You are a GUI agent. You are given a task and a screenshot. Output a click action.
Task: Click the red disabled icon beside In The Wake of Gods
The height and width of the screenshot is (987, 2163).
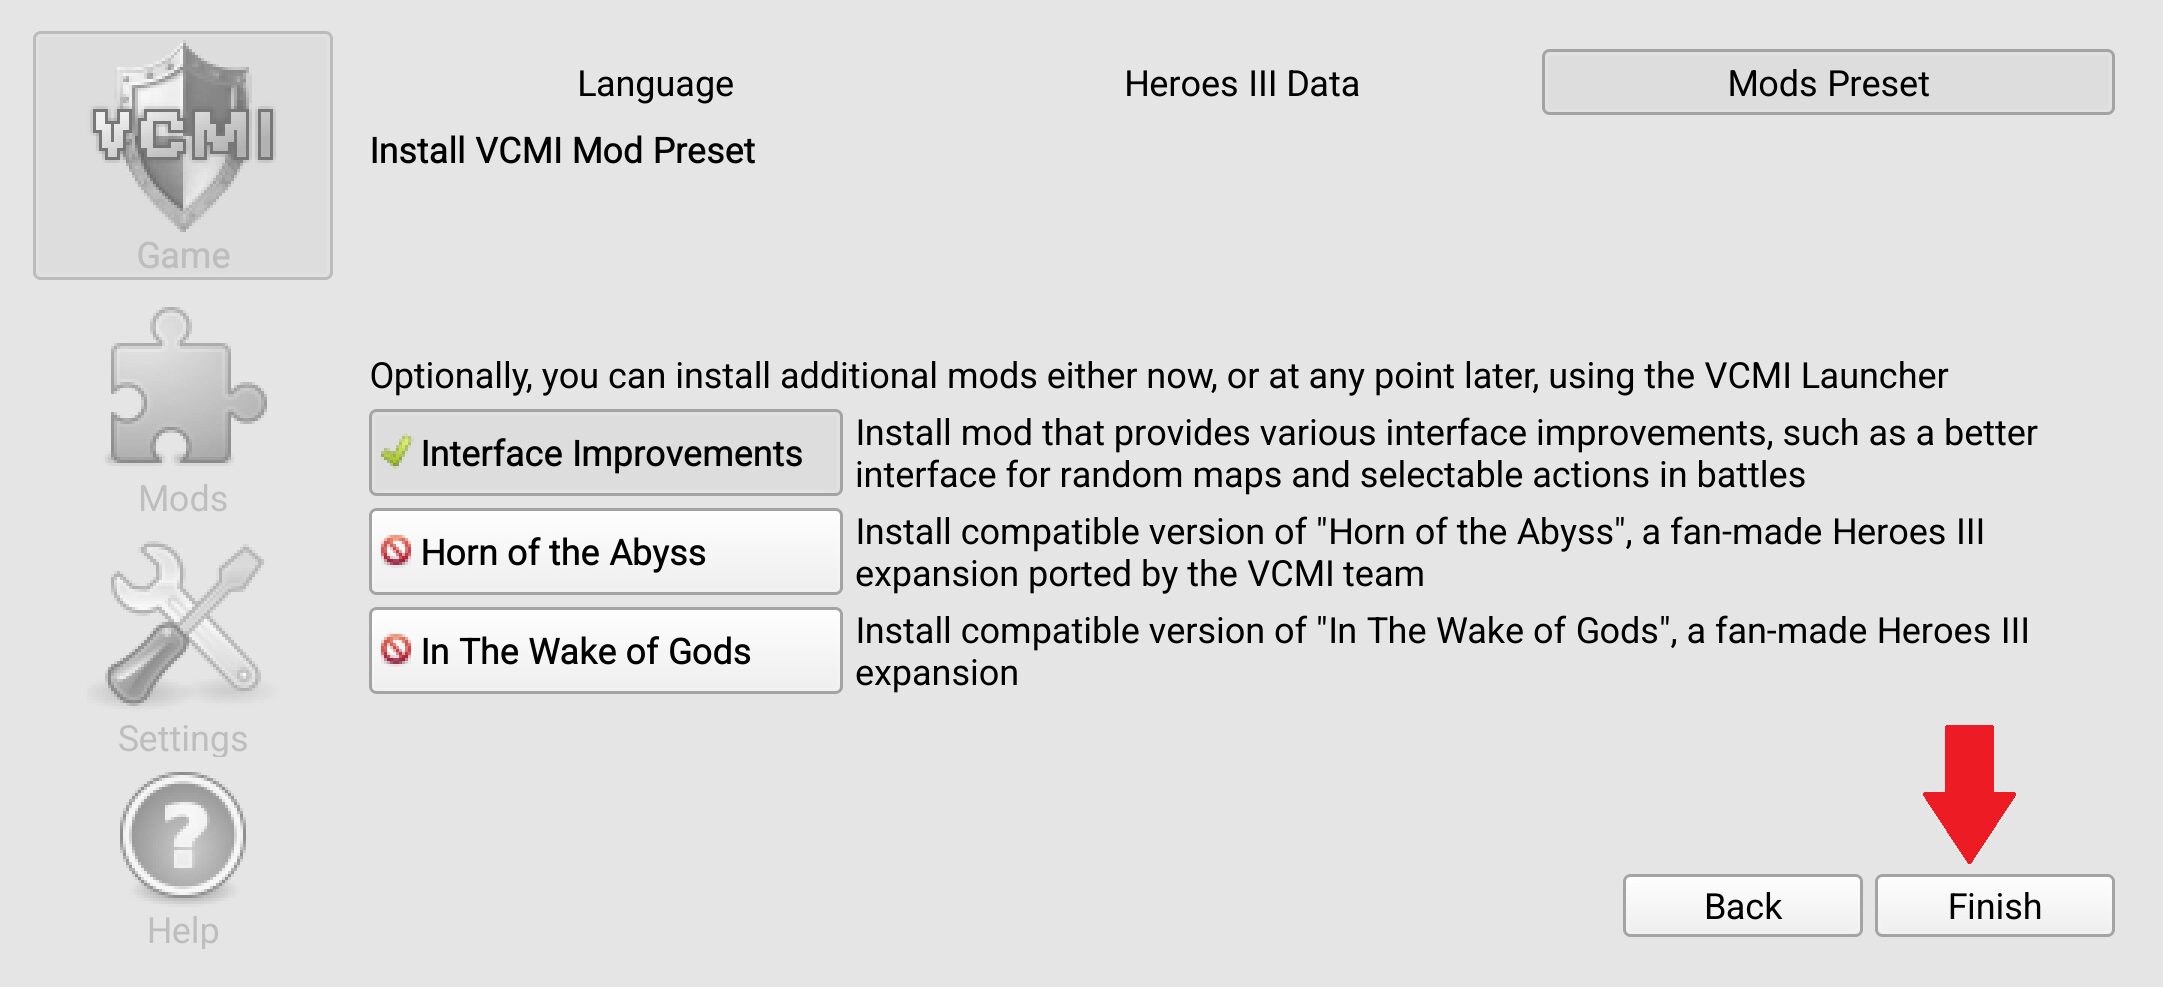(x=396, y=650)
